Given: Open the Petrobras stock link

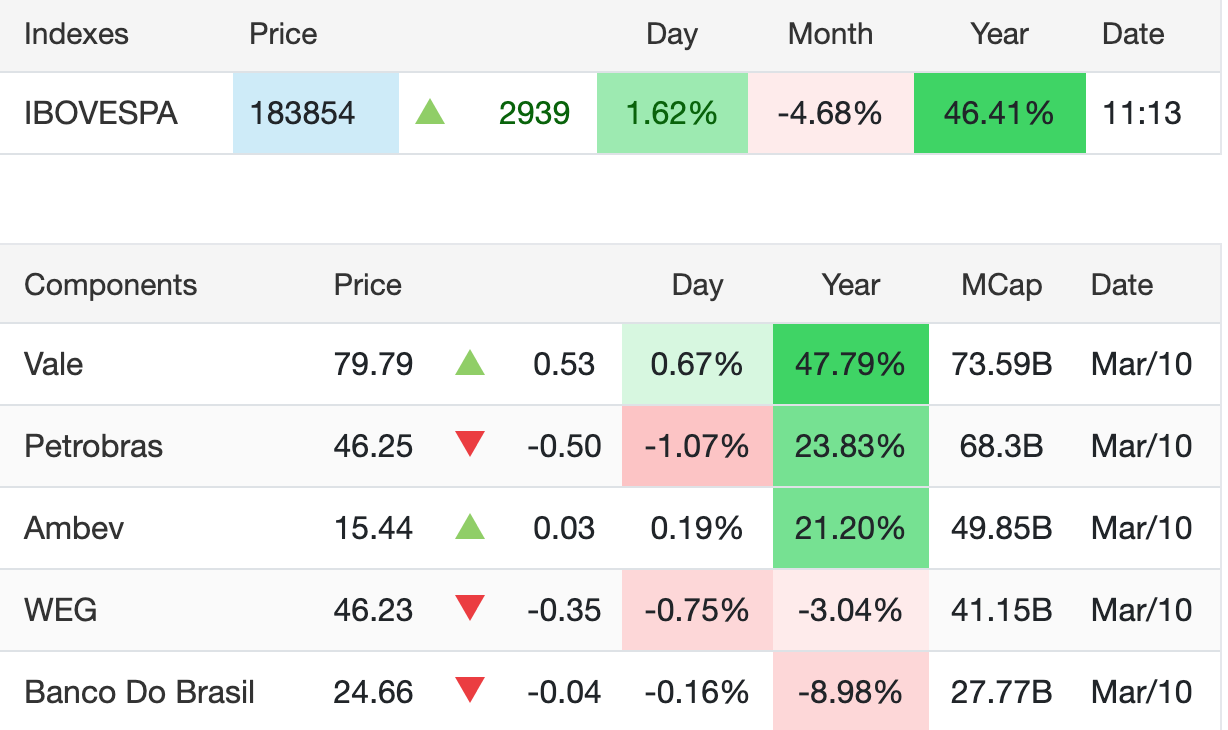Looking at the screenshot, I should (93, 446).
